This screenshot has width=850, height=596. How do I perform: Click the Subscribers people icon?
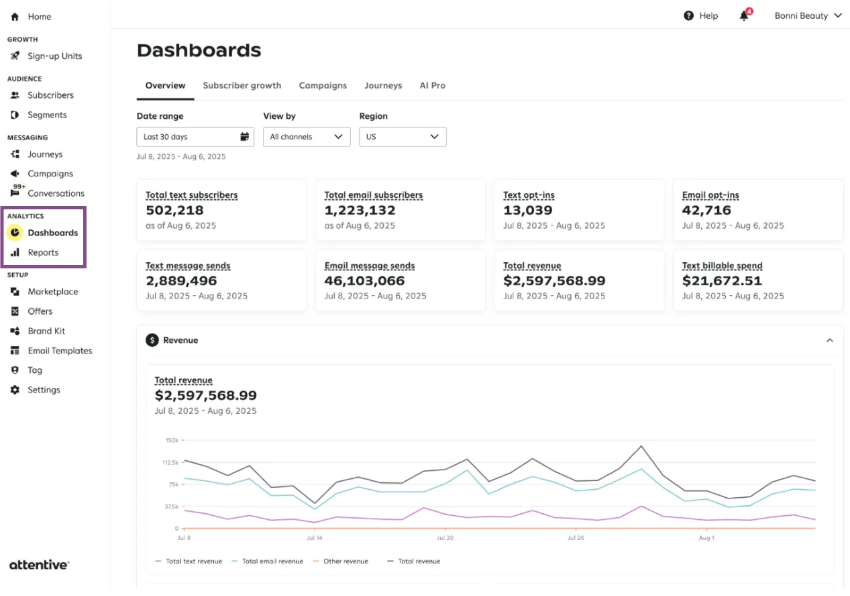tap(15, 95)
